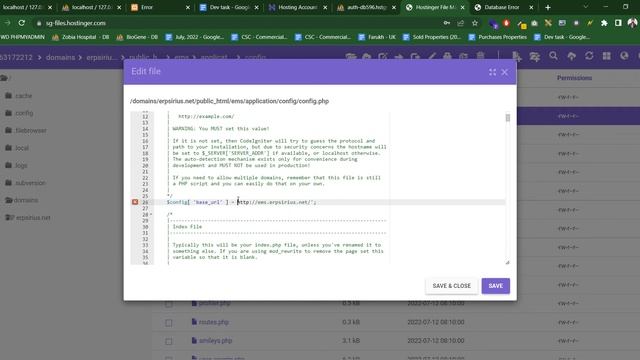Click the saved passwords key icon

pos(447,23)
